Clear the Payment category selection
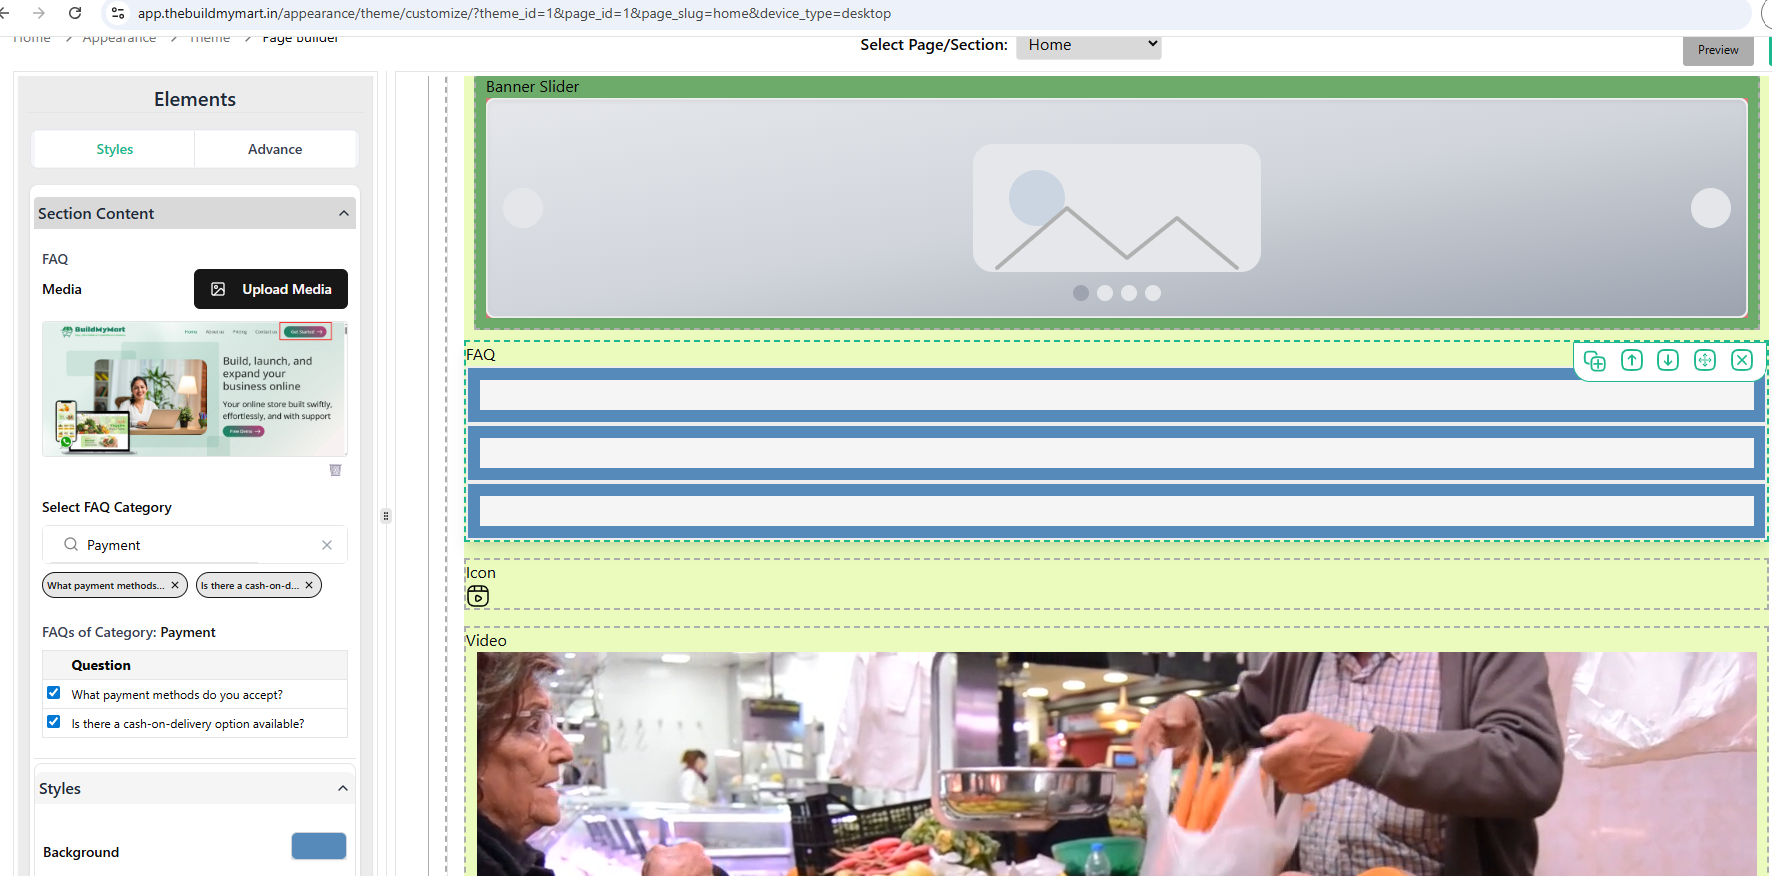This screenshot has height=876, width=1772. [x=327, y=545]
